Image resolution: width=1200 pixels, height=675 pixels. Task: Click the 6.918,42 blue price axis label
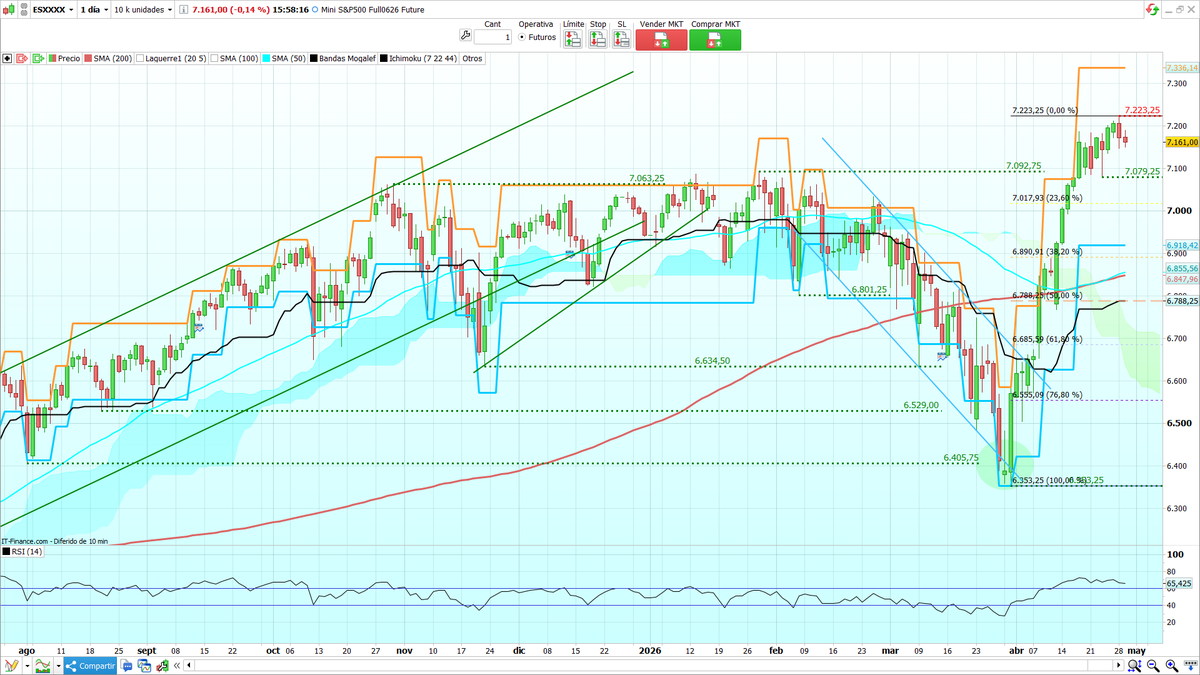(x=1182, y=245)
